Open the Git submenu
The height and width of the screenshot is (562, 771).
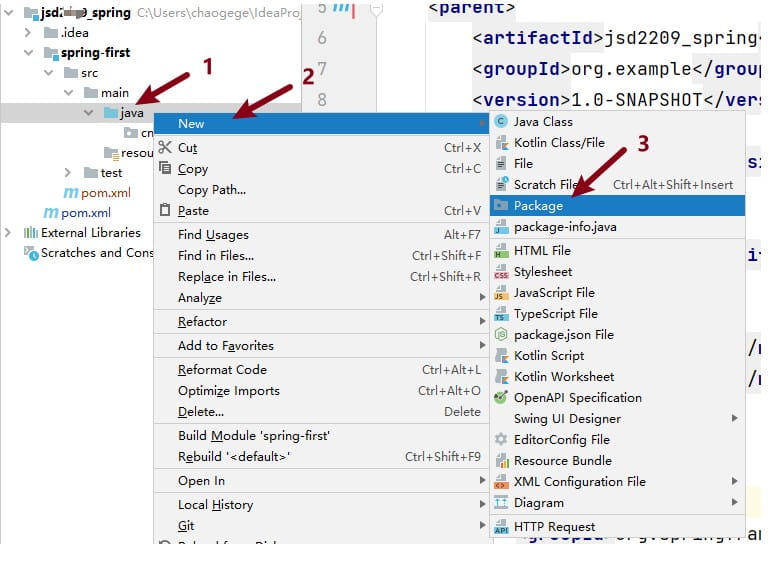tap(322, 526)
